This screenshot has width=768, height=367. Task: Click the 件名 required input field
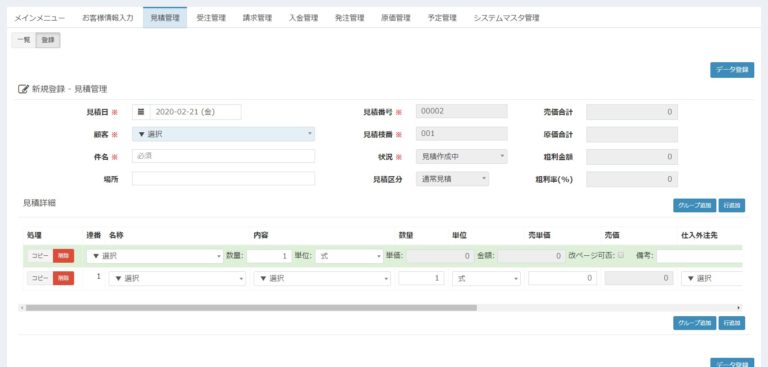[223, 156]
